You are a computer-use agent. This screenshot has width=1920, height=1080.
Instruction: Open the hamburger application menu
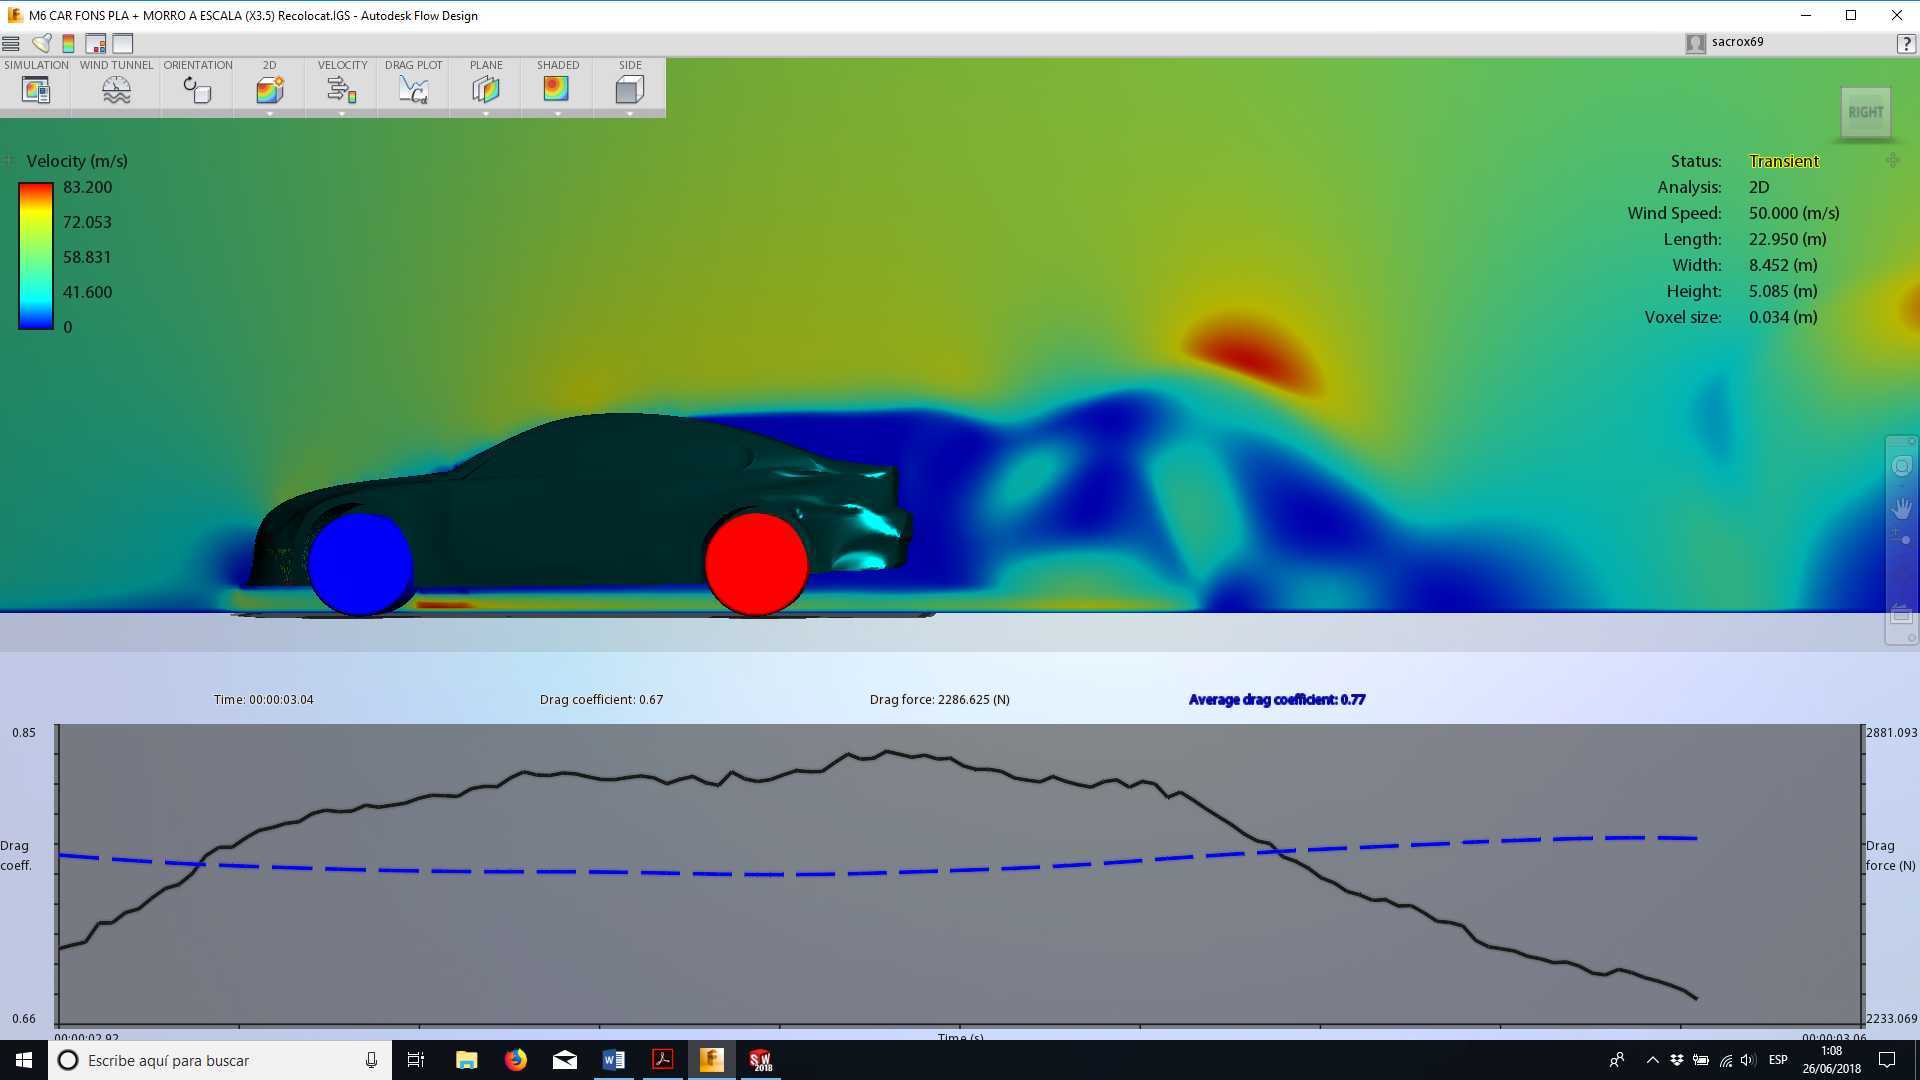(x=11, y=43)
